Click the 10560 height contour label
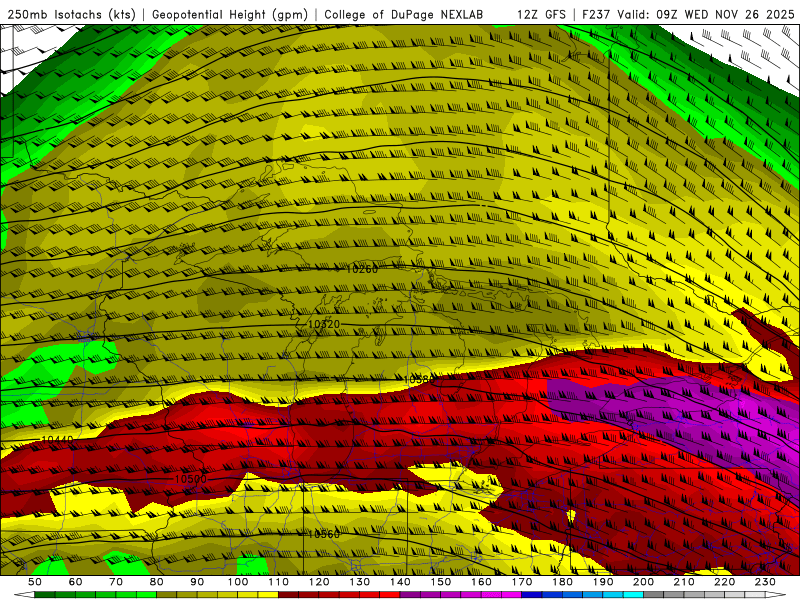Image resolution: width=800 pixels, height=600 pixels. pyautogui.click(x=323, y=534)
